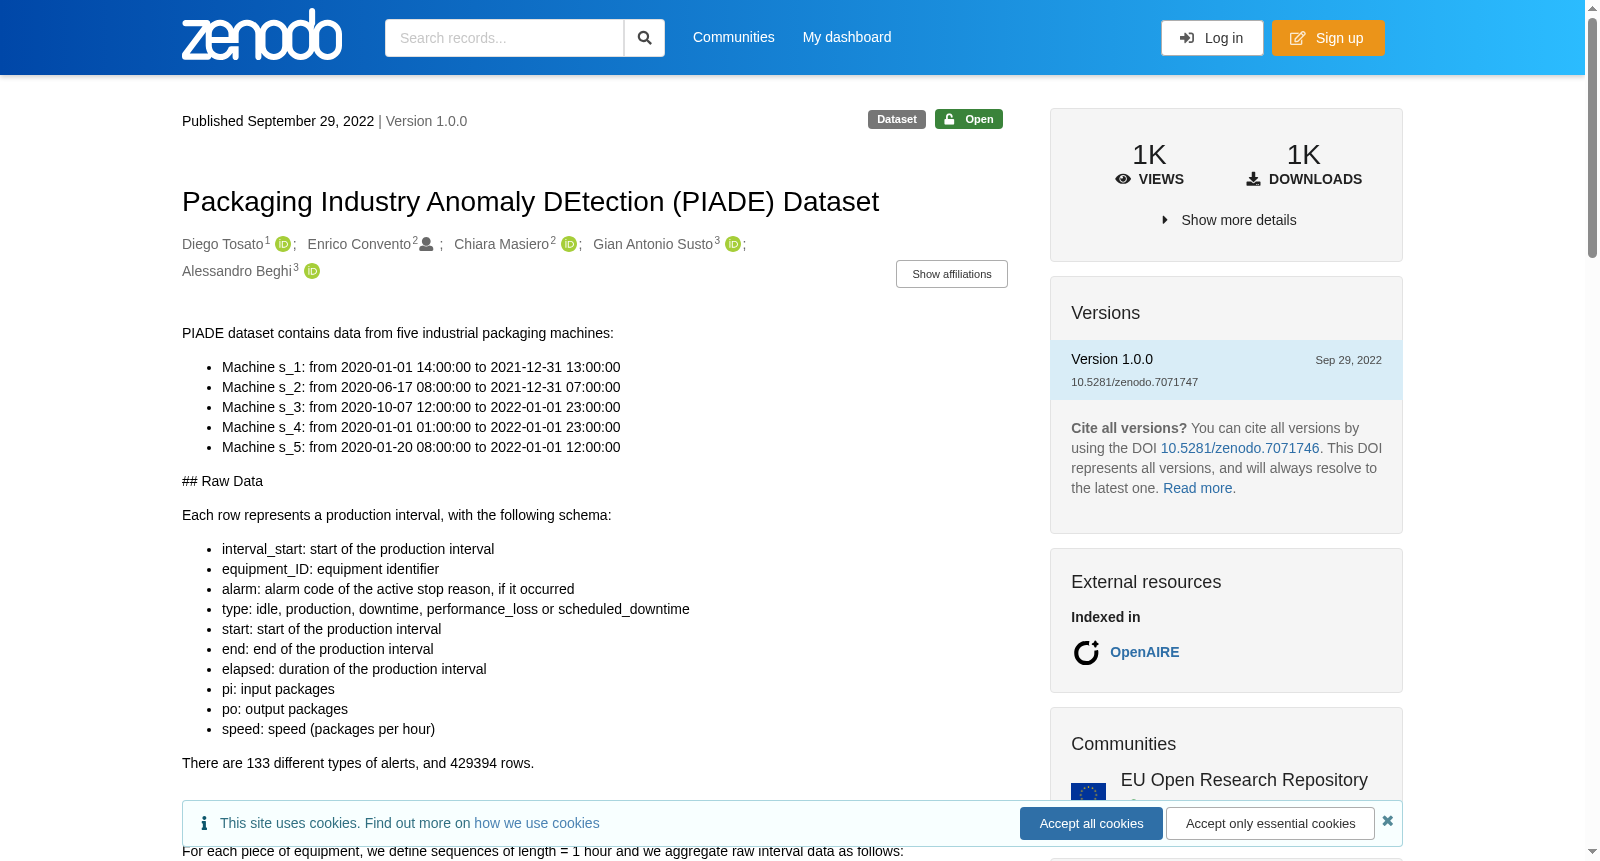
Task: Click author name Alessandro Beghi
Action: [x=237, y=271]
